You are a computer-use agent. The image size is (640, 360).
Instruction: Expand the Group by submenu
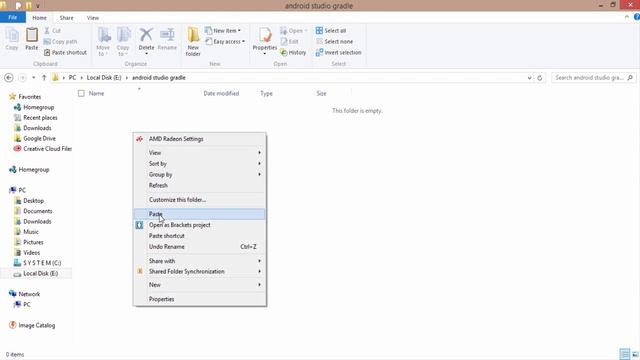click(x=200, y=175)
